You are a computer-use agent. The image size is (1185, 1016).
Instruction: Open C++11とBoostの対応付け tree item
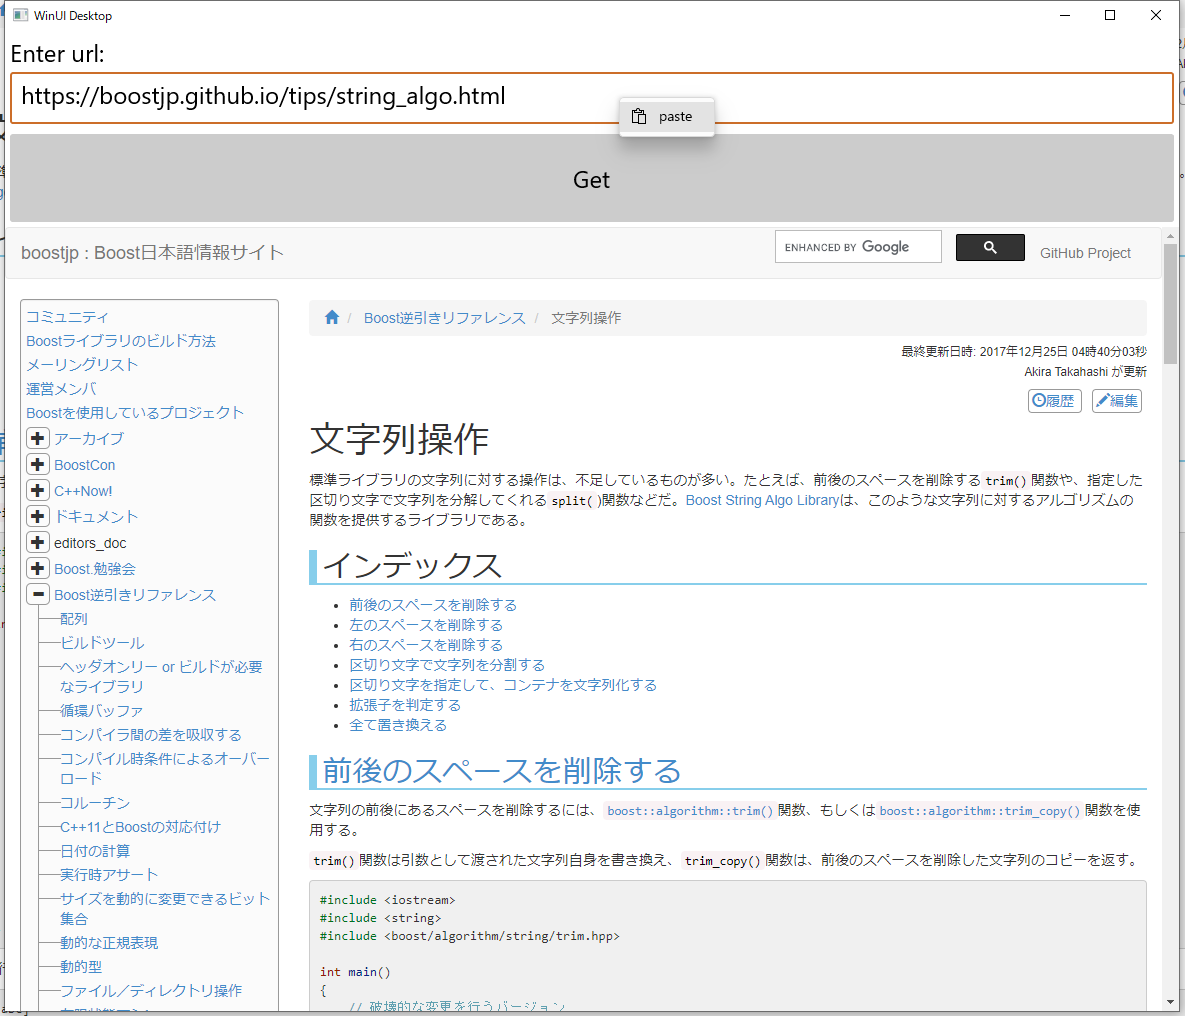click(x=141, y=827)
